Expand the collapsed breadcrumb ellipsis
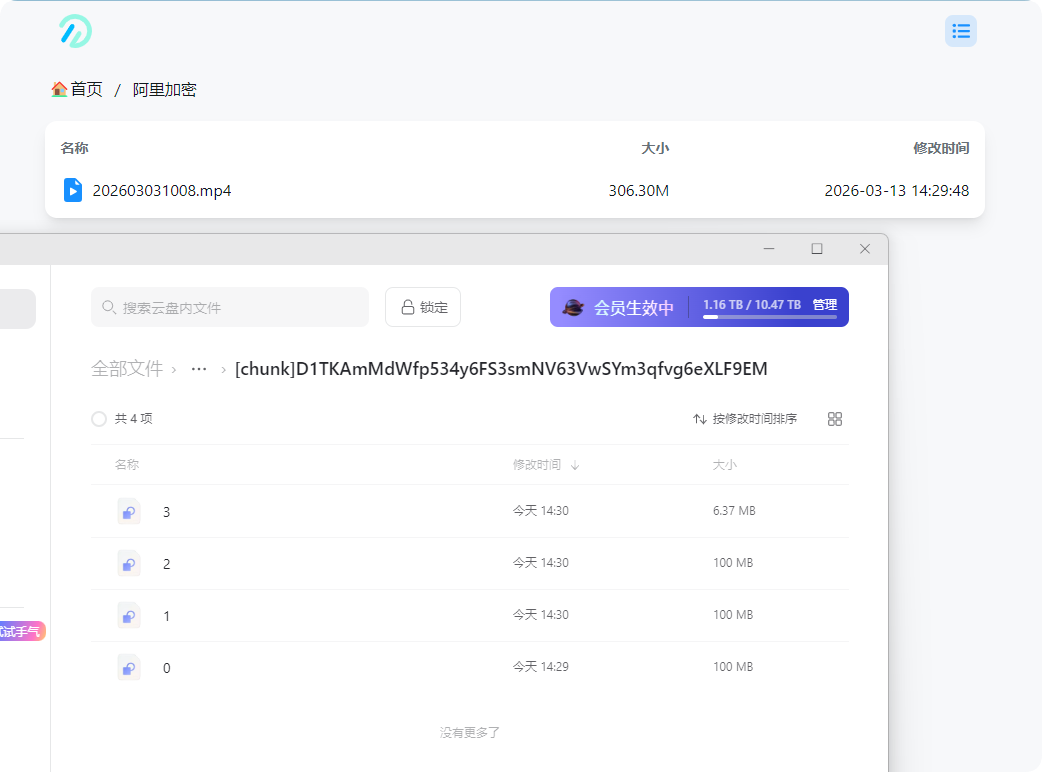This screenshot has width=1042, height=772. 199,369
